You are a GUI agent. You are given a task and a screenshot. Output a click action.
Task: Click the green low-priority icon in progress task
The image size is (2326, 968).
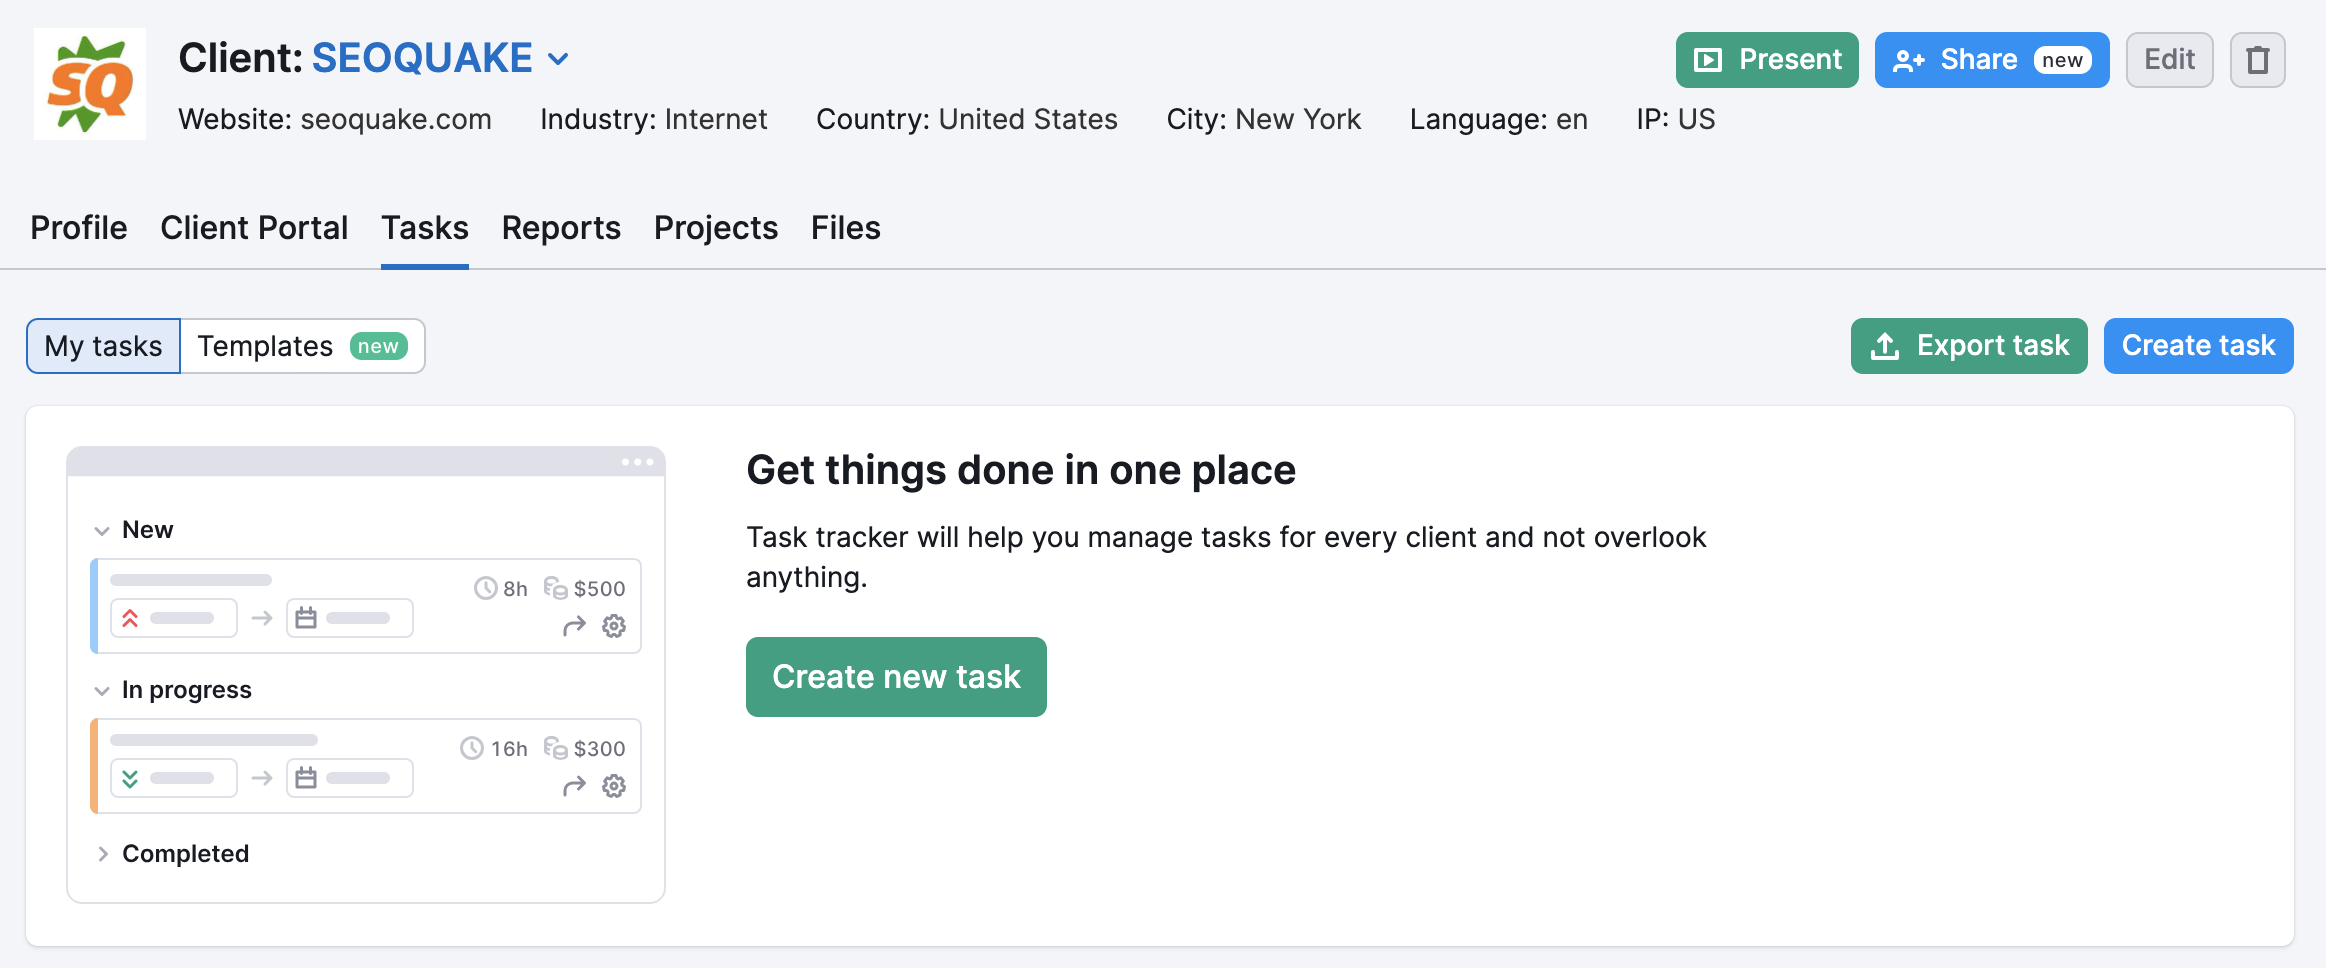(x=130, y=778)
